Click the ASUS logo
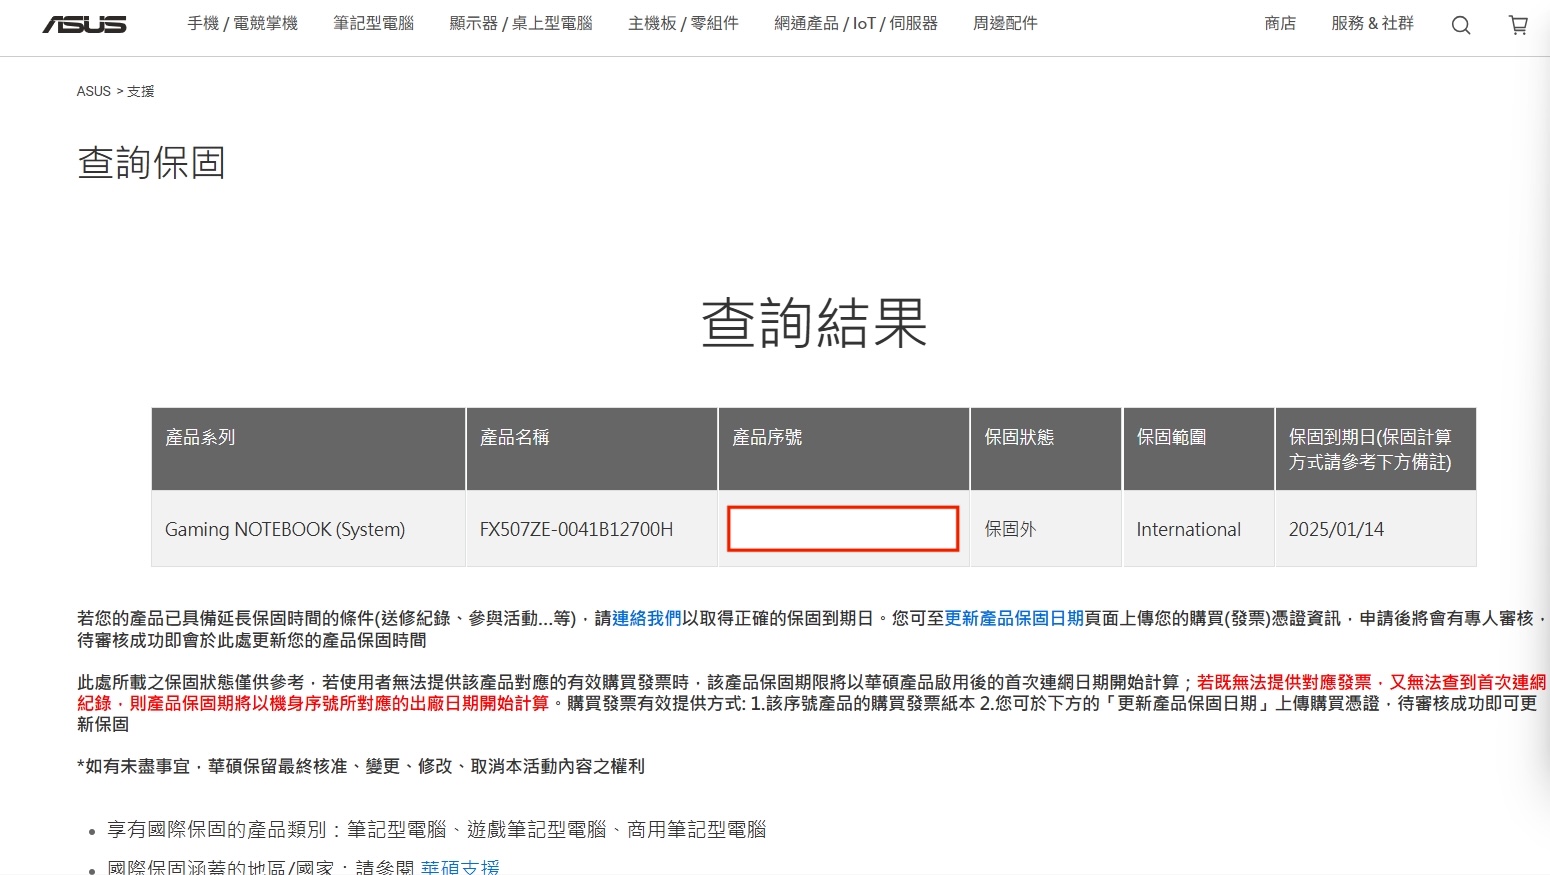Image resolution: width=1550 pixels, height=875 pixels. tap(84, 24)
